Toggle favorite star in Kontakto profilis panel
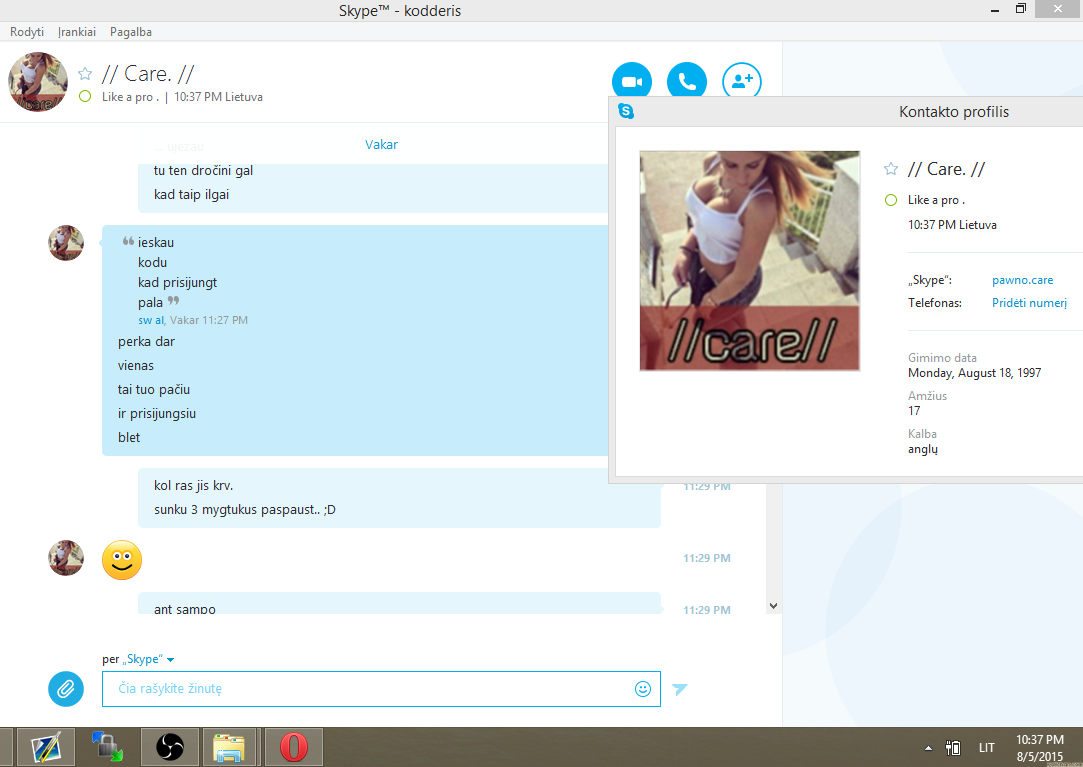The image size is (1083, 767). (891, 169)
